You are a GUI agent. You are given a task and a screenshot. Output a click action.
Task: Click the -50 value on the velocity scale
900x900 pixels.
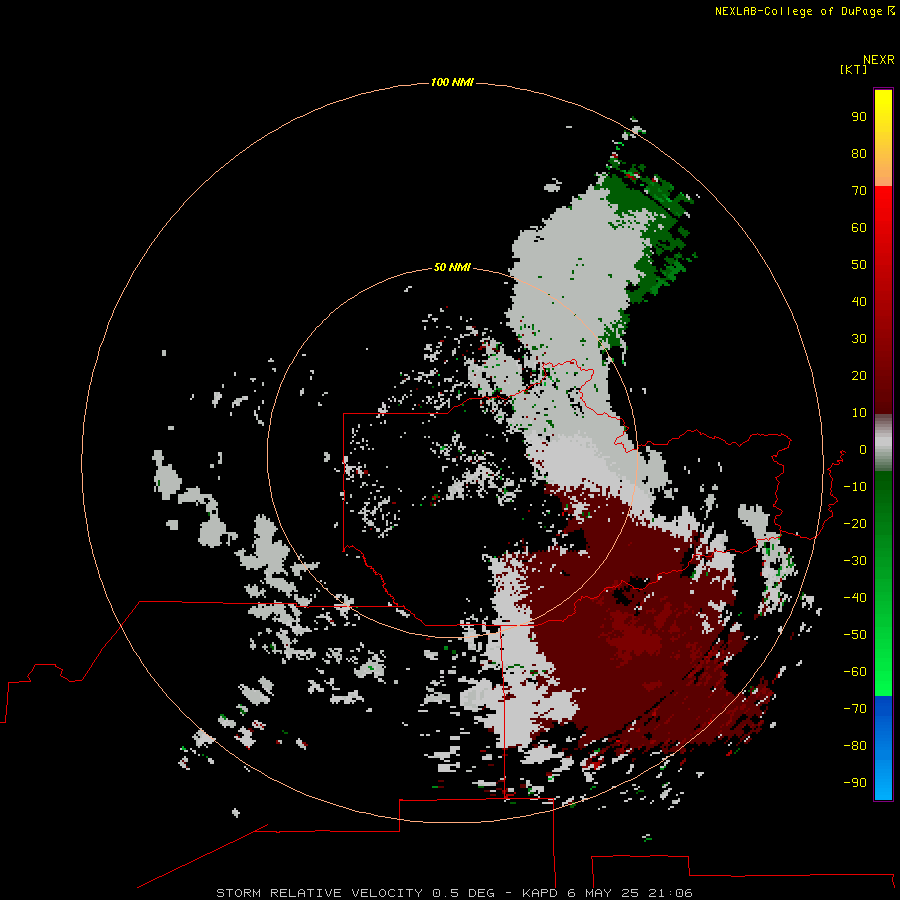pos(855,635)
